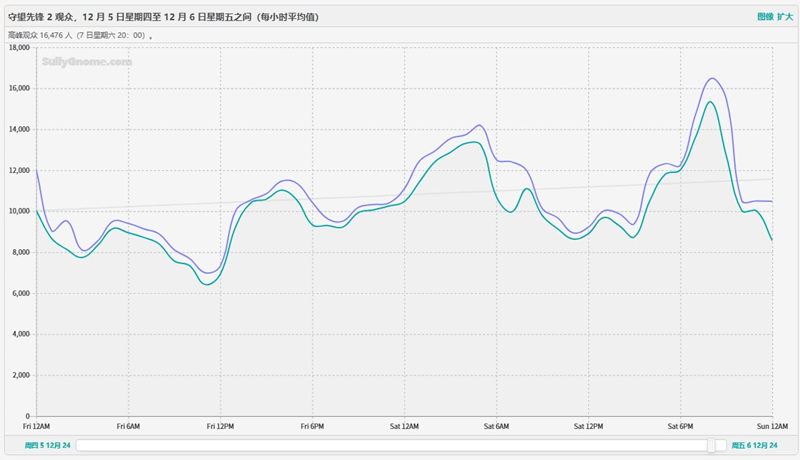The image size is (800, 460).
Task: Click the 高峰观众 16,476 人 peak subtitle
Action: [x=77, y=35]
